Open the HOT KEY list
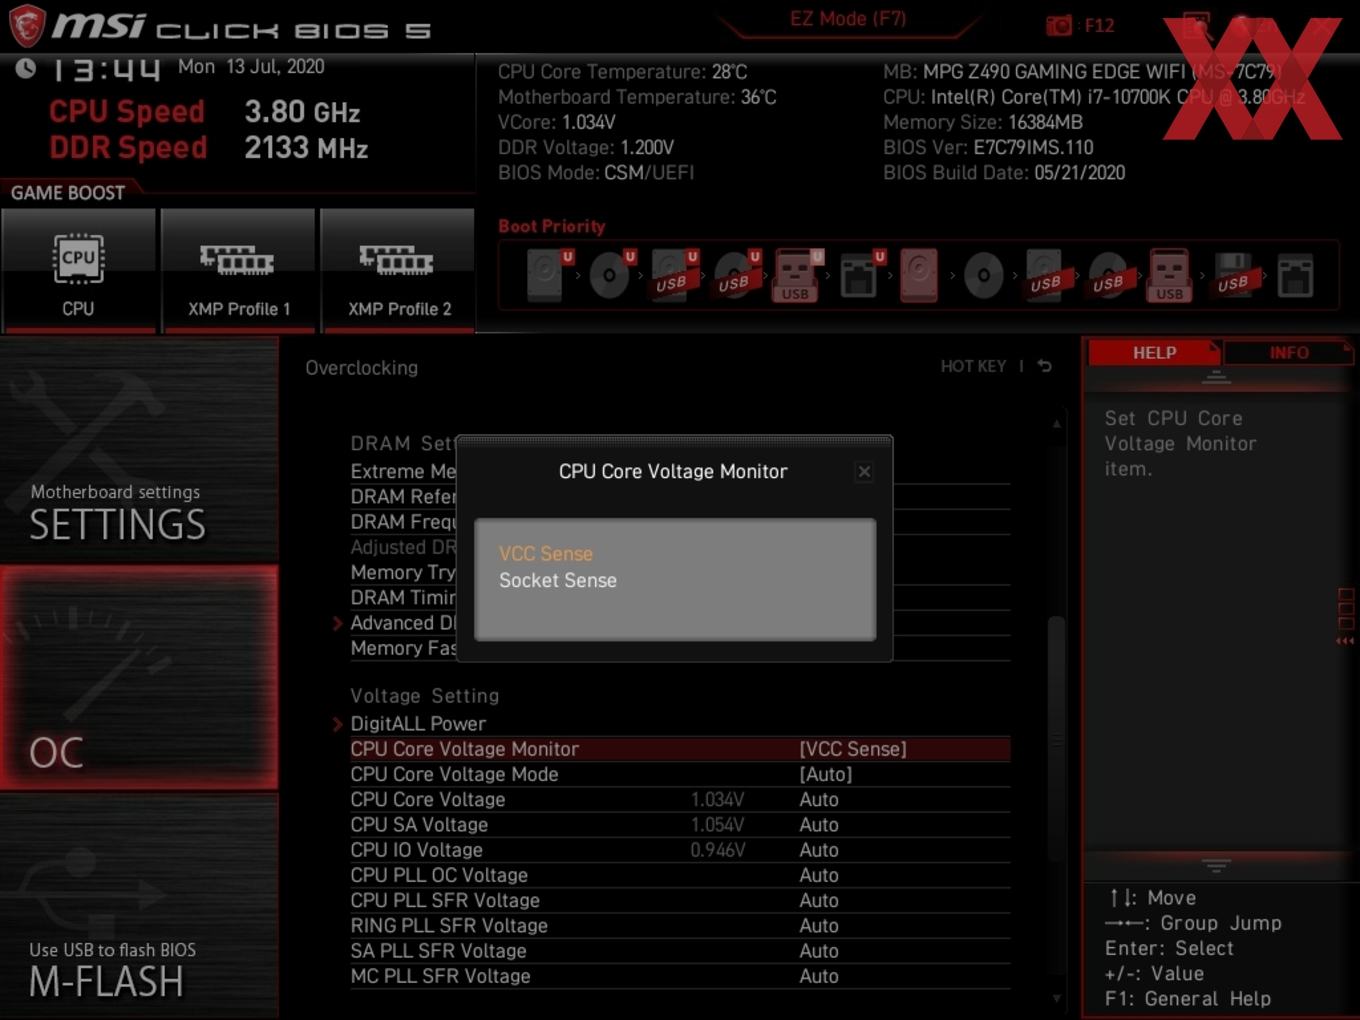The height and width of the screenshot is (1020, 1360). point(973,366)
